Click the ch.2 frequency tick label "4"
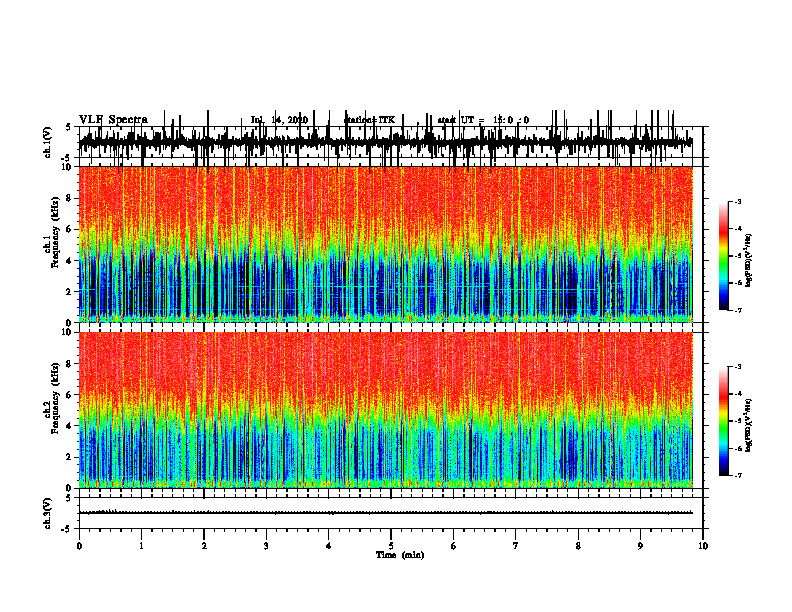792x612 pixels. coord(70,426)
